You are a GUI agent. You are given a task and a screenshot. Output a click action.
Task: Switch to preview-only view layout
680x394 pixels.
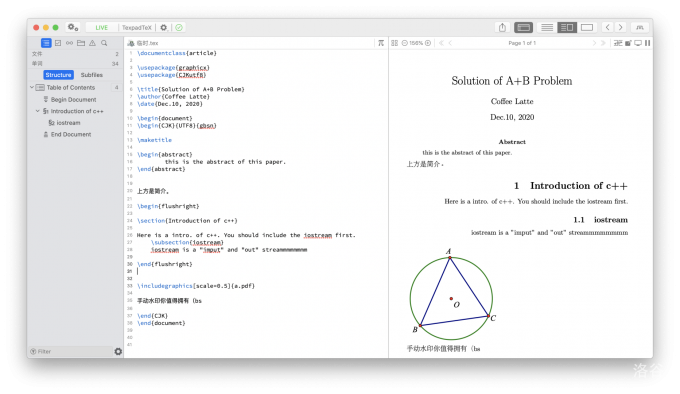click(x=587, y=27)
